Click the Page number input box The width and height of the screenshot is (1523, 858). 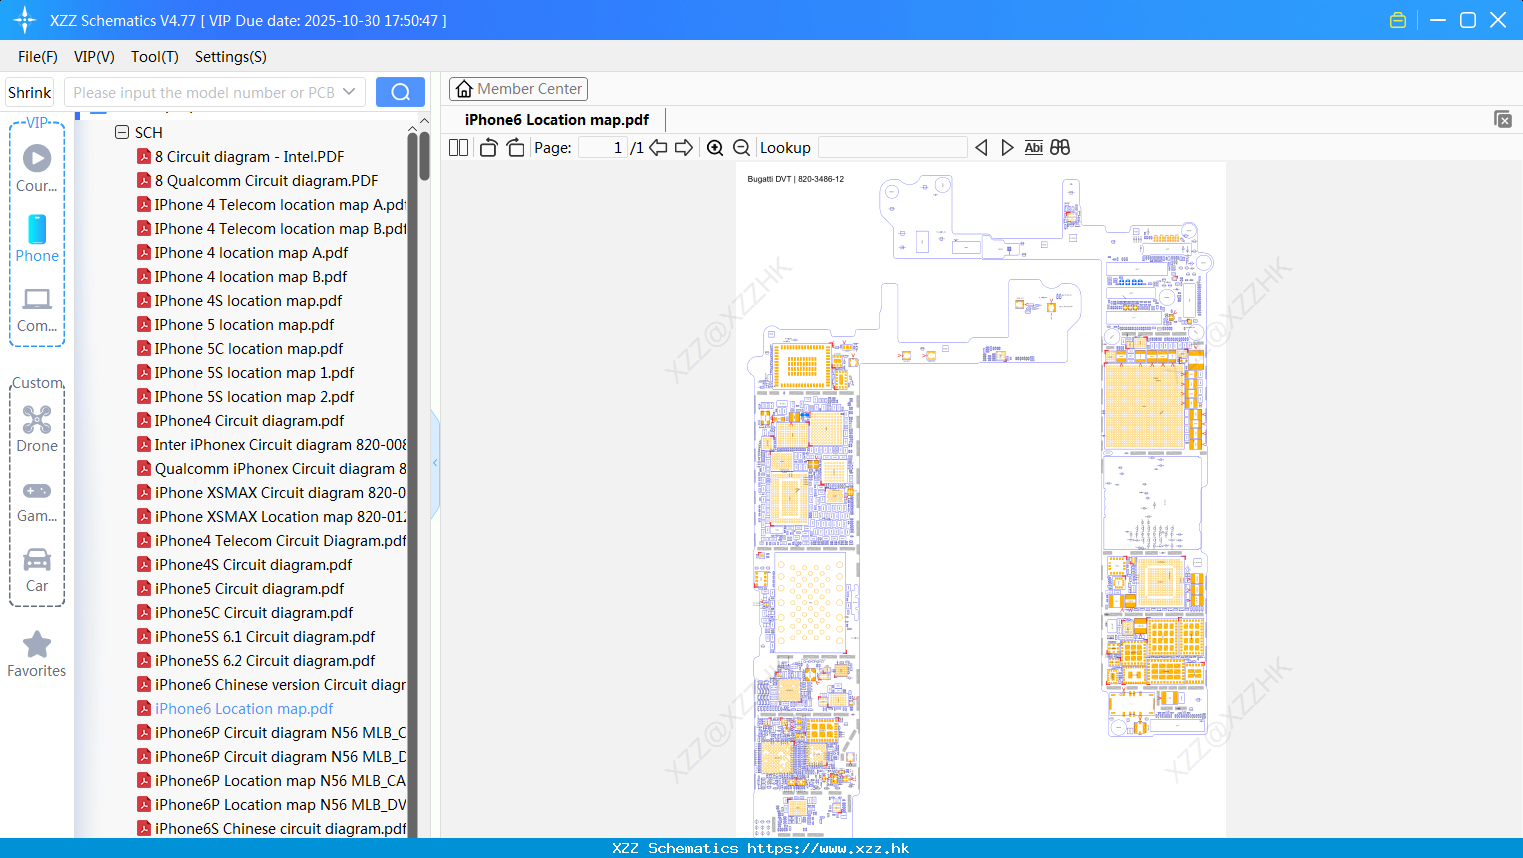click(602, 147)
